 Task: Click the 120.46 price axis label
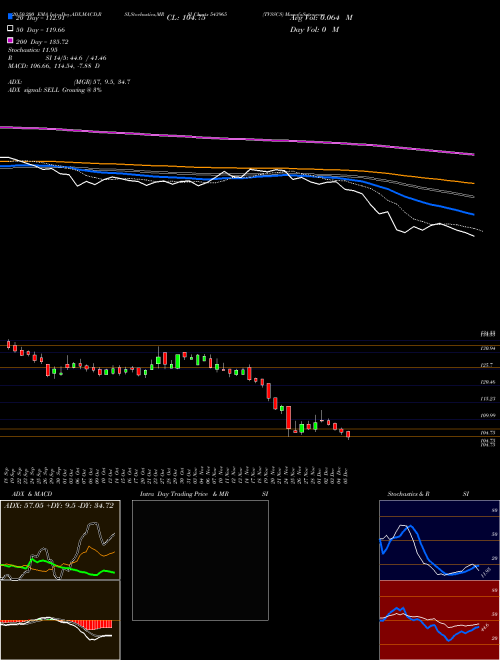(x=488, y=382)
